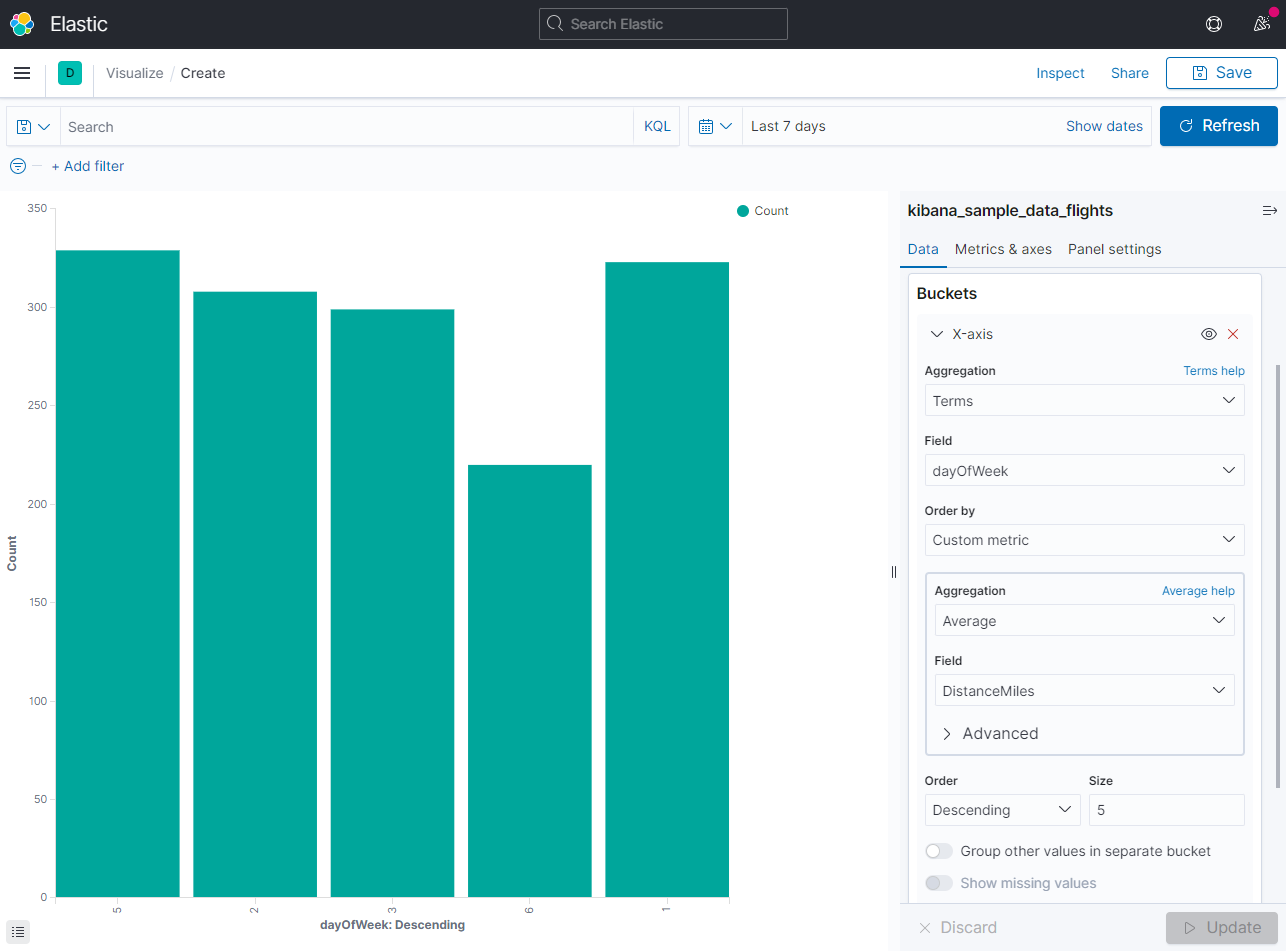This screenshot has width=1286, height=951.
Task: Remove the X-axis bucket with red X
Action: tap(1233, 334)
